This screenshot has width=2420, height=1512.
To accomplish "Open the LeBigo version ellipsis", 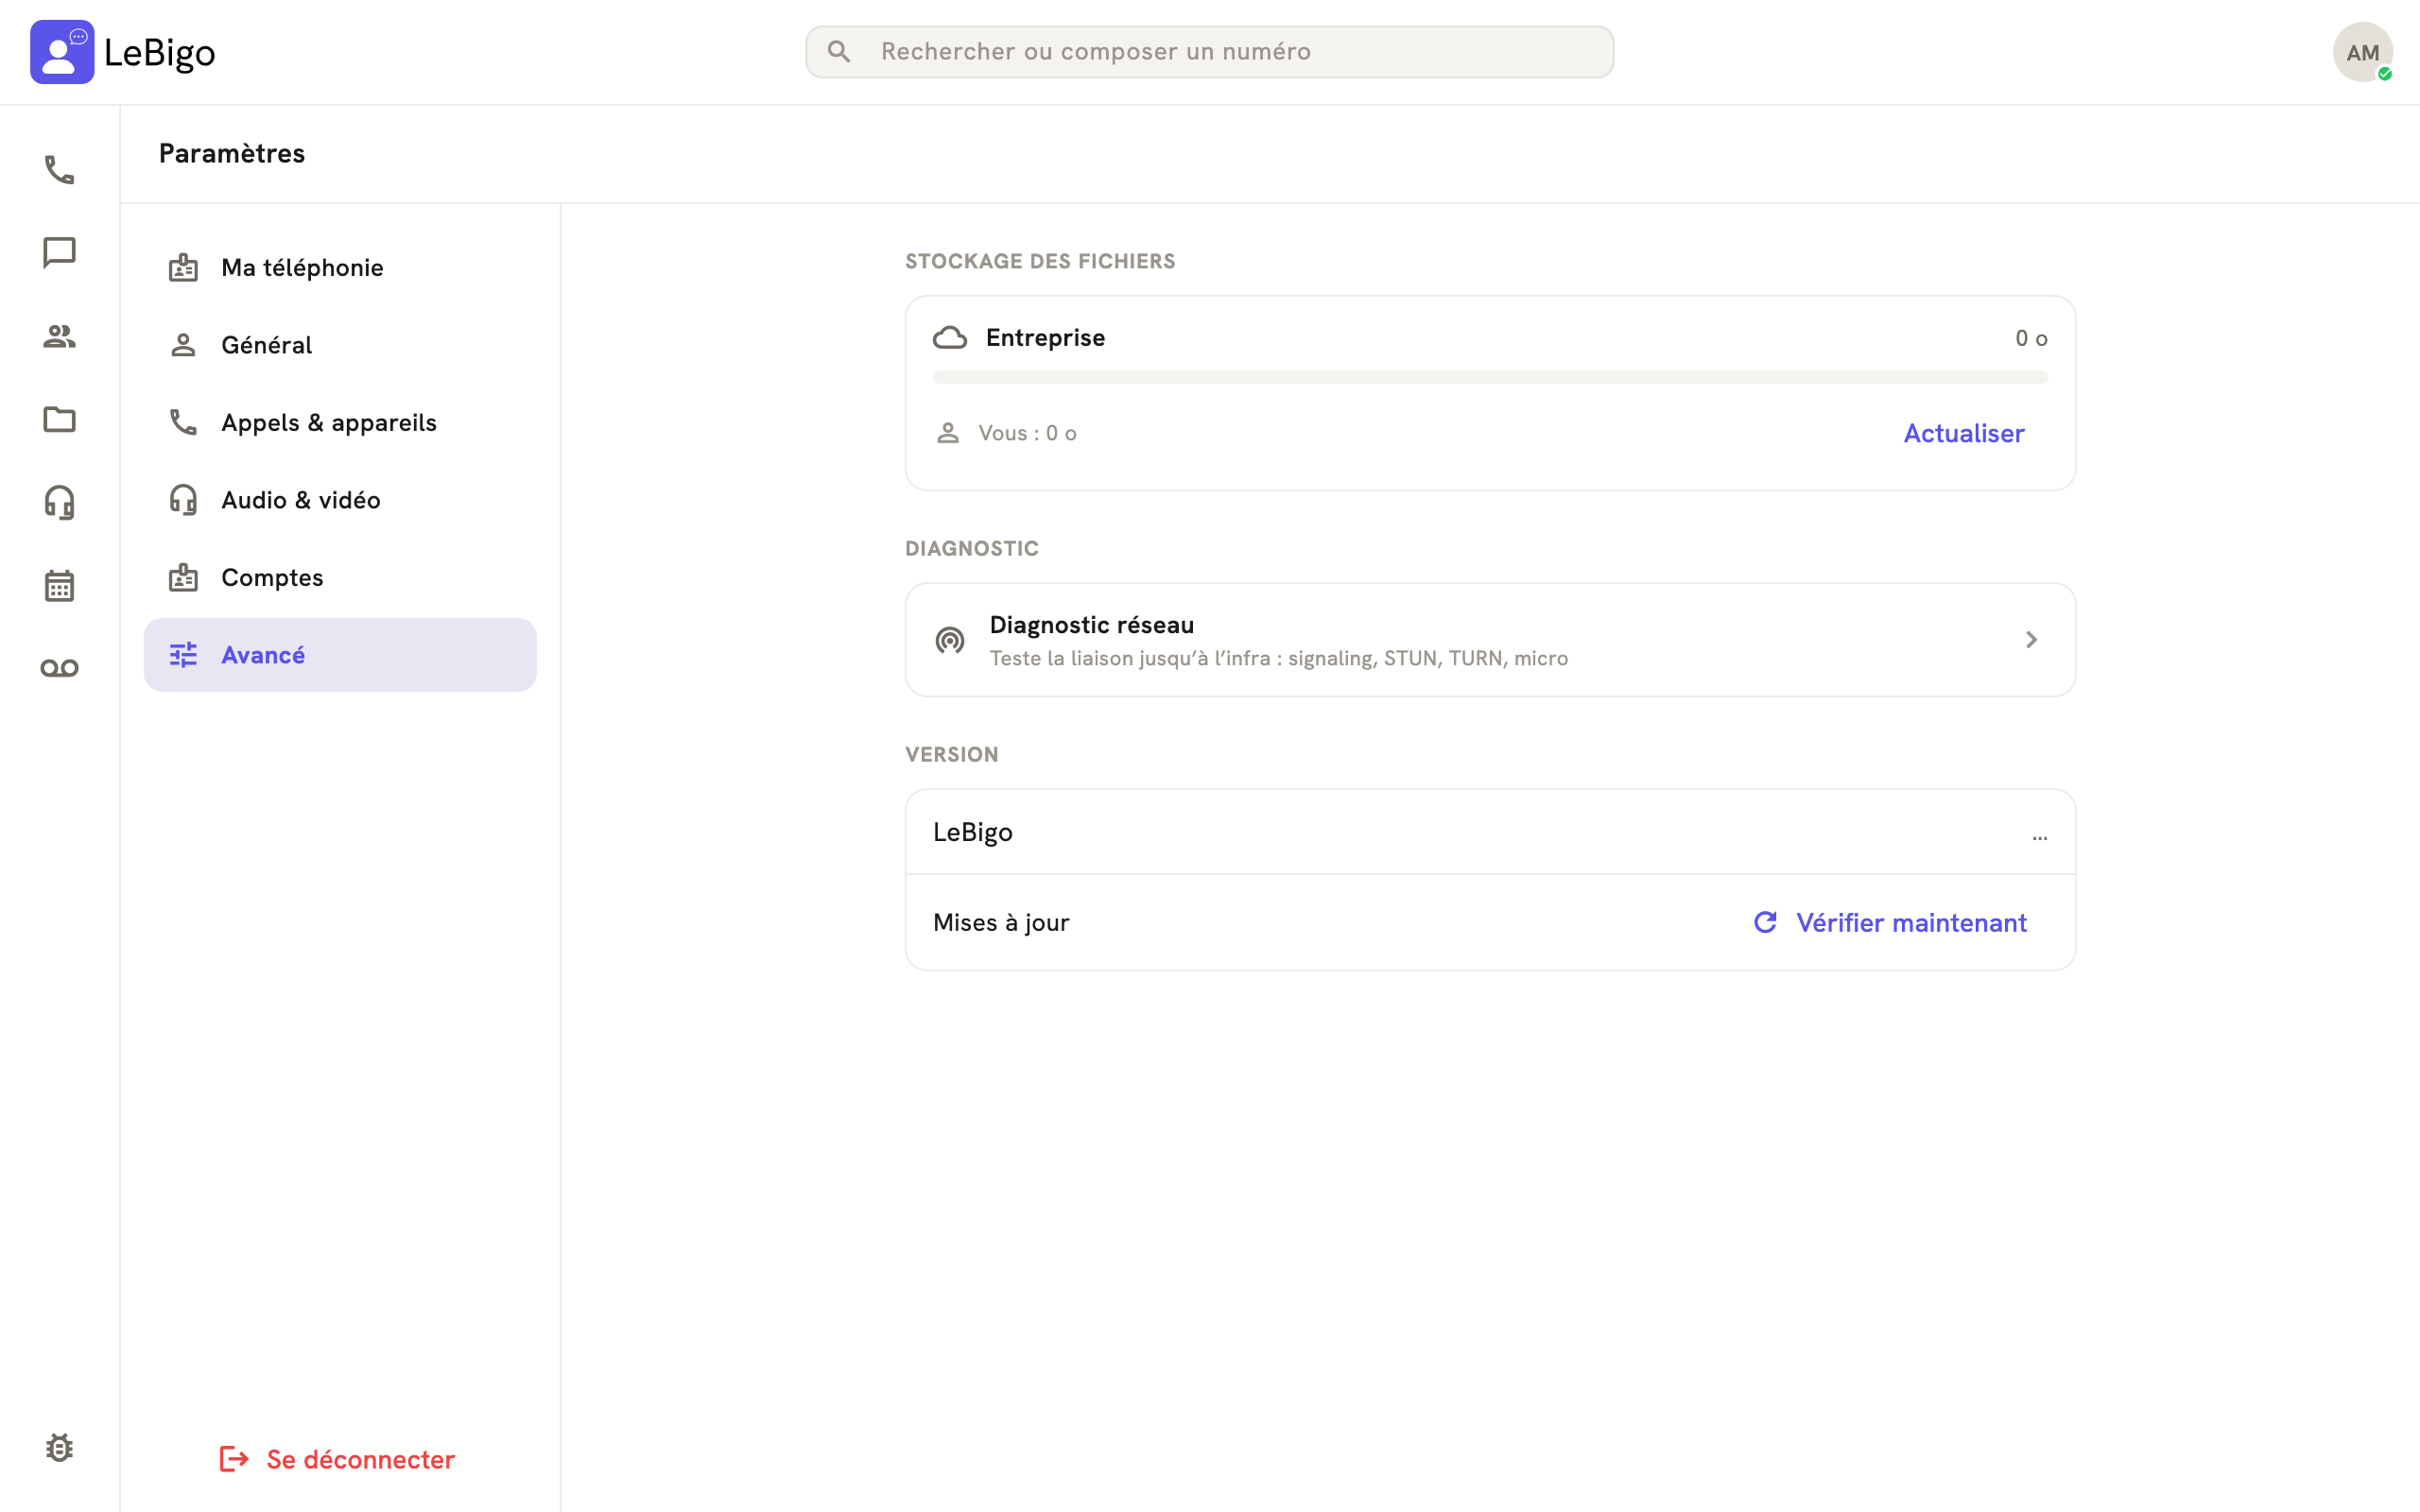I will [x=2039, y=837].
